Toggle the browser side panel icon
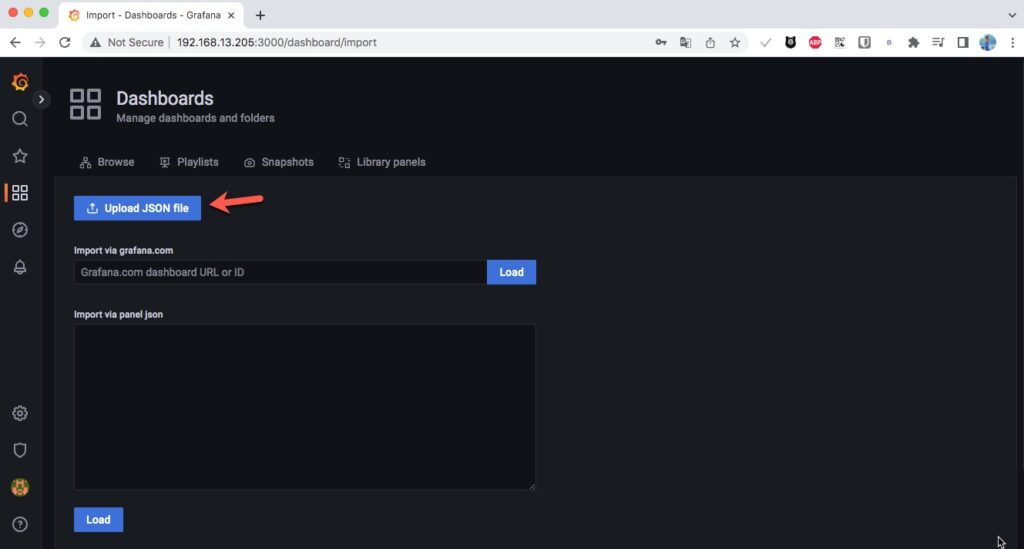Viewport: 1024px width, 549px height. click(963, 42)
